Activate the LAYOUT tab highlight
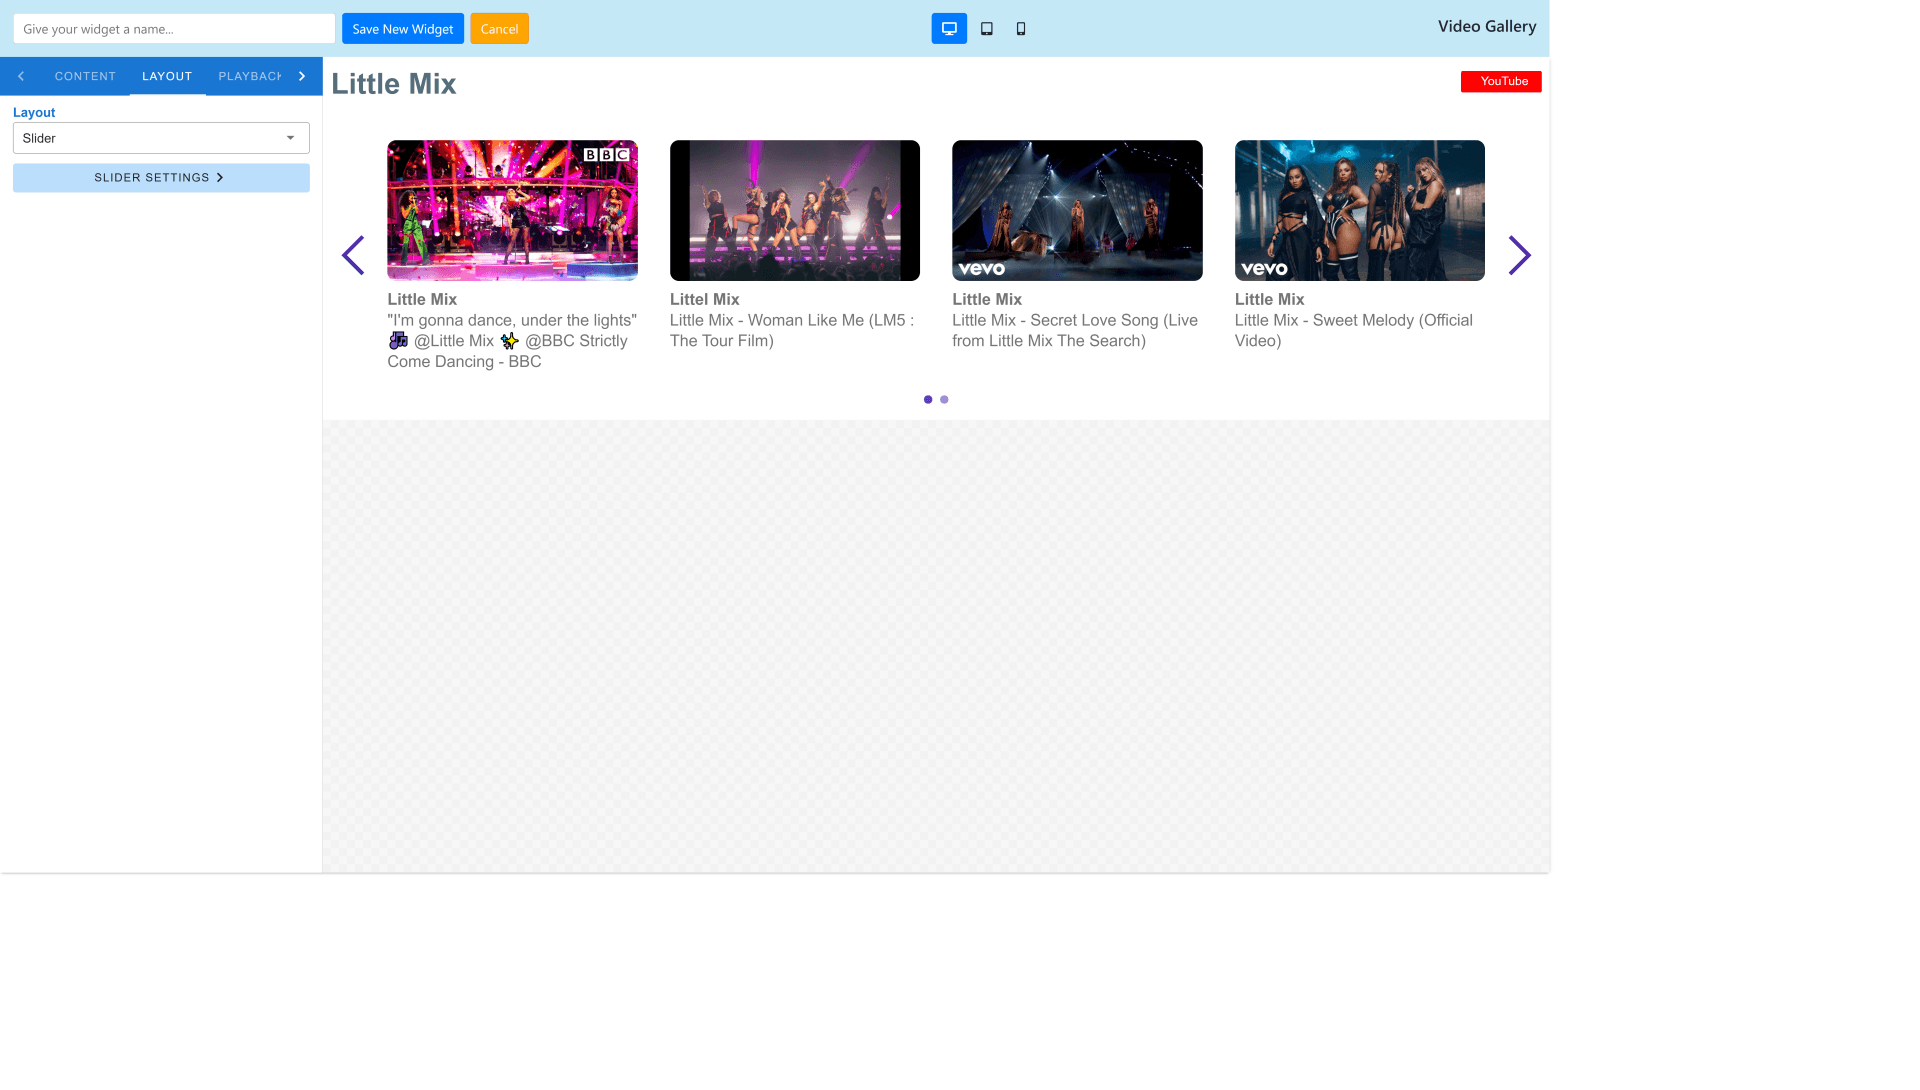Viewport: 1920px width, 1090px height. pyautogui.click(x=167, y=76)
